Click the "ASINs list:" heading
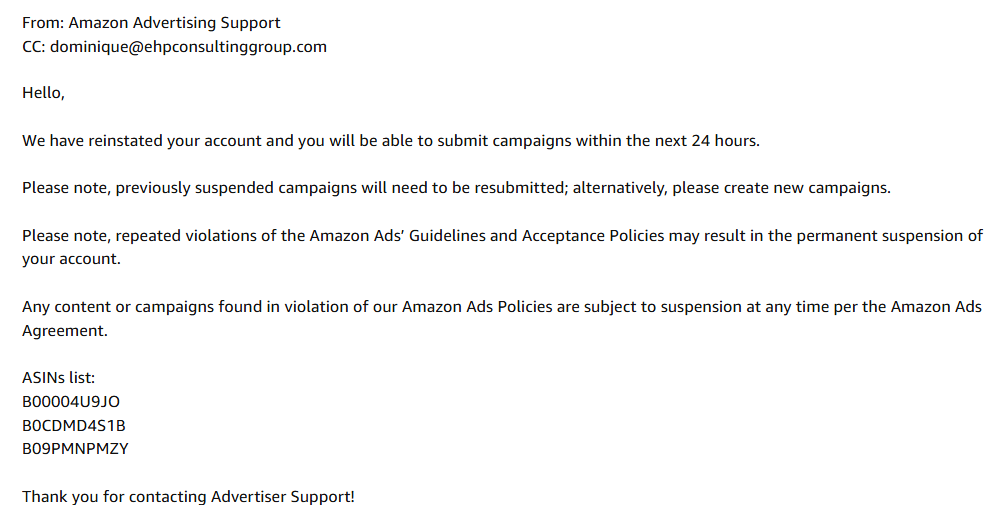This screenshot has height=505, width=1002. (58, 378)
